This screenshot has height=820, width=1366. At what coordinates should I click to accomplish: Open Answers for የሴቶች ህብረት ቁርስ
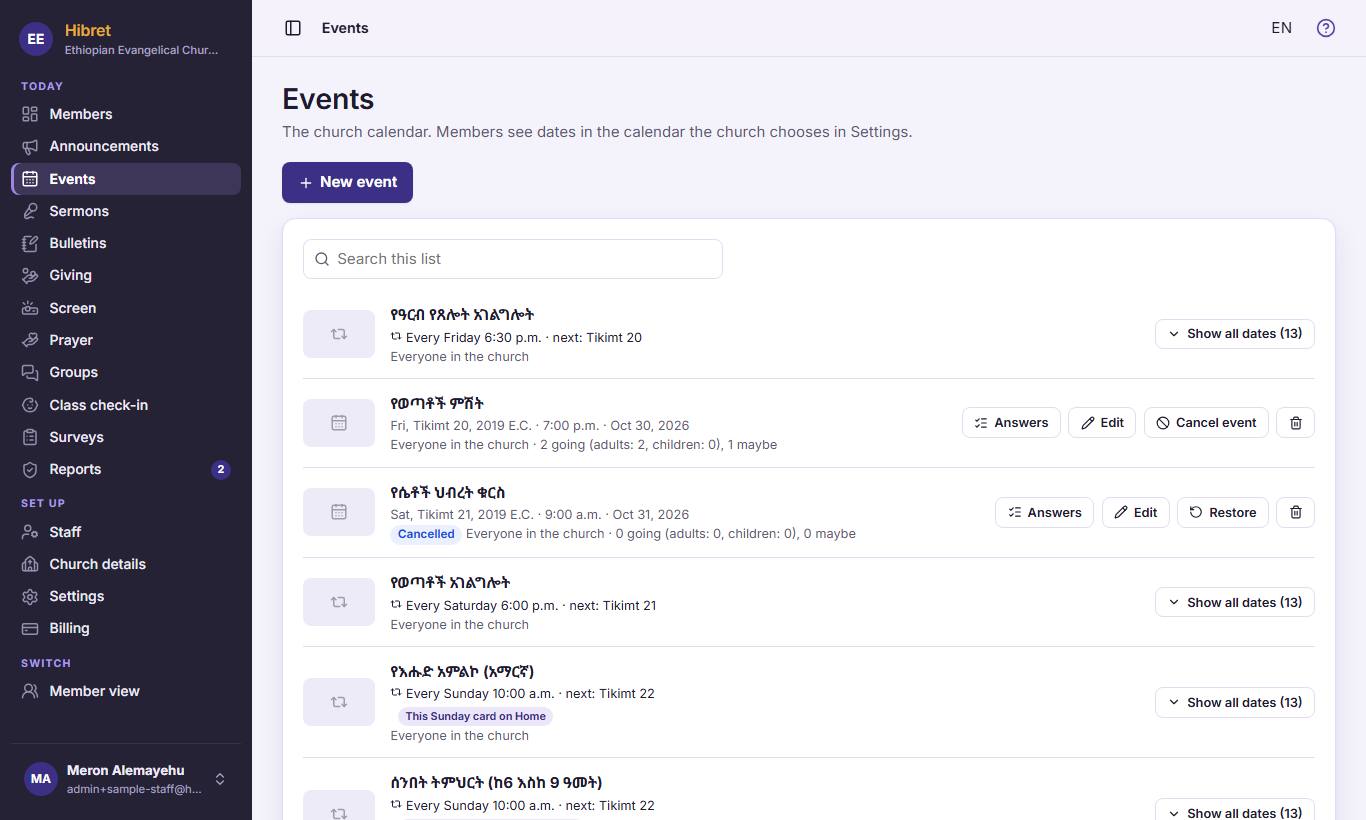tap(1044, 512)
